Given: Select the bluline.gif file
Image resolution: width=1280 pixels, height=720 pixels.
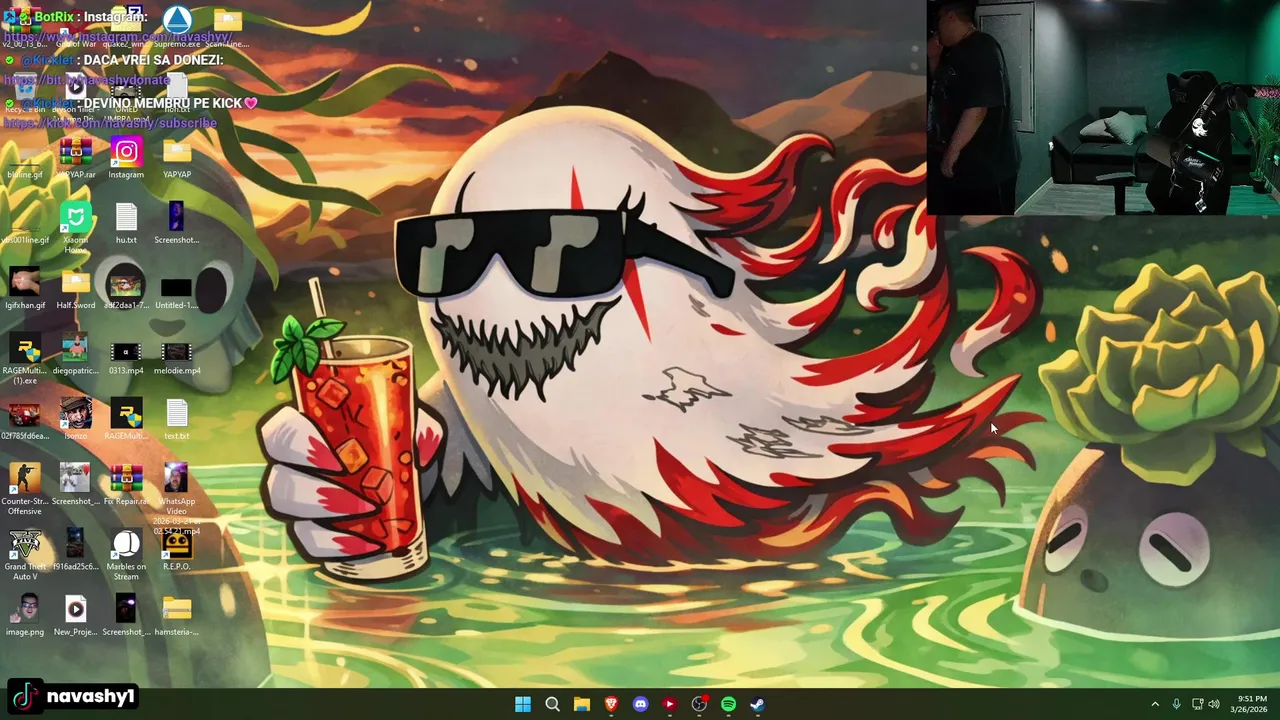Looking at the screenshot, I should (x=25, y=158).
